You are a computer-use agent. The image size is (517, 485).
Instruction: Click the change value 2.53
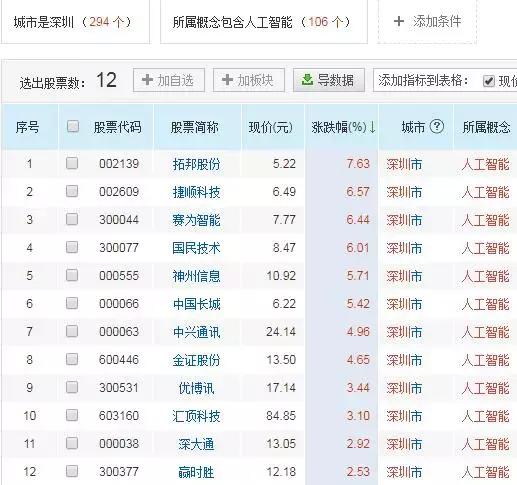358,472
